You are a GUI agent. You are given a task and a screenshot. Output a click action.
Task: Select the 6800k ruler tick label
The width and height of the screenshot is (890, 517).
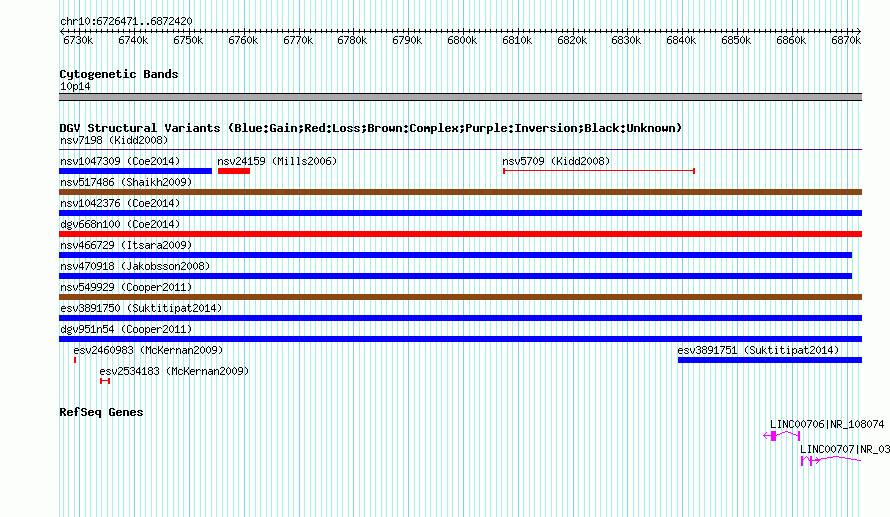(x=462, y=40)
